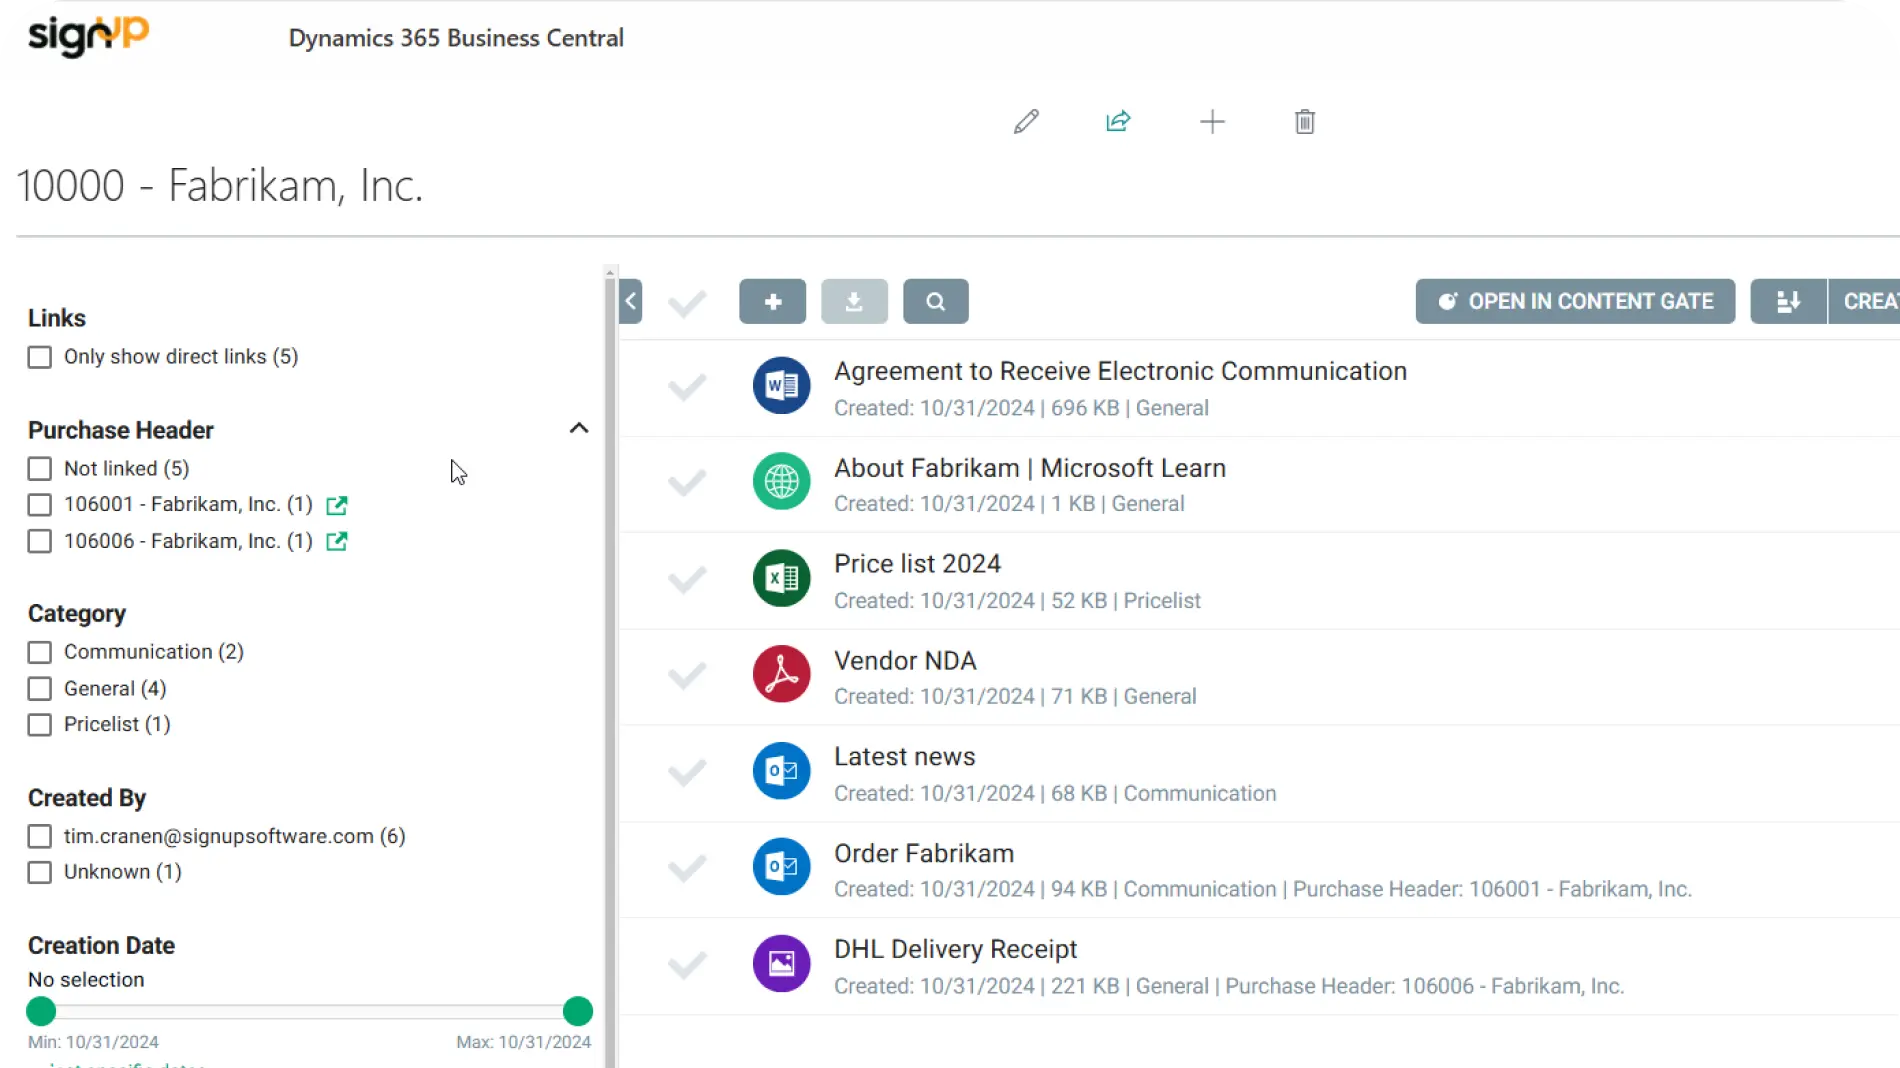
Task: Select checkmark for DHL Delivery Receipt row
Action: point(687,965)
